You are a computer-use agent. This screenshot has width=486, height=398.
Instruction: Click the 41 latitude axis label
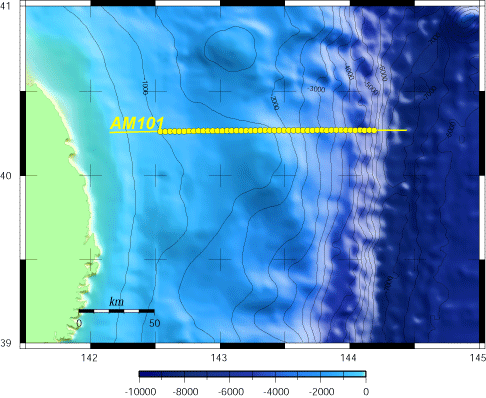click(5, 6)
